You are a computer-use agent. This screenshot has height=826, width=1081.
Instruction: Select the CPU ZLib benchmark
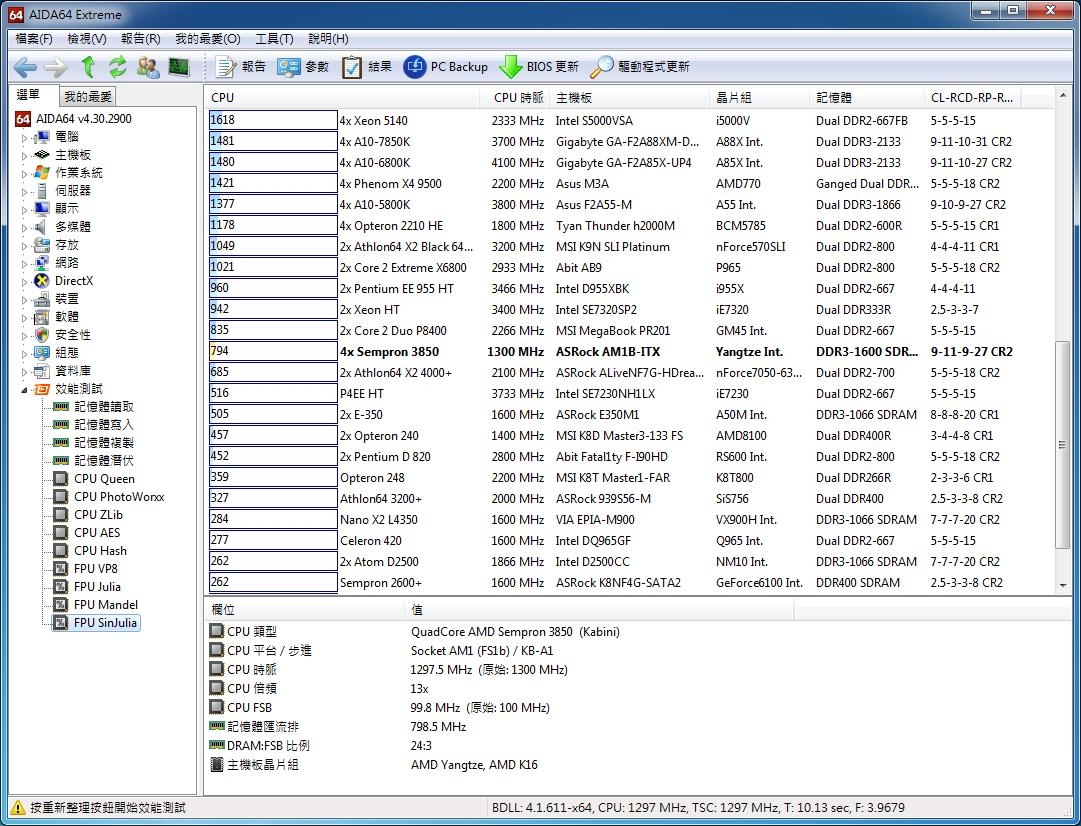[99, 514]
